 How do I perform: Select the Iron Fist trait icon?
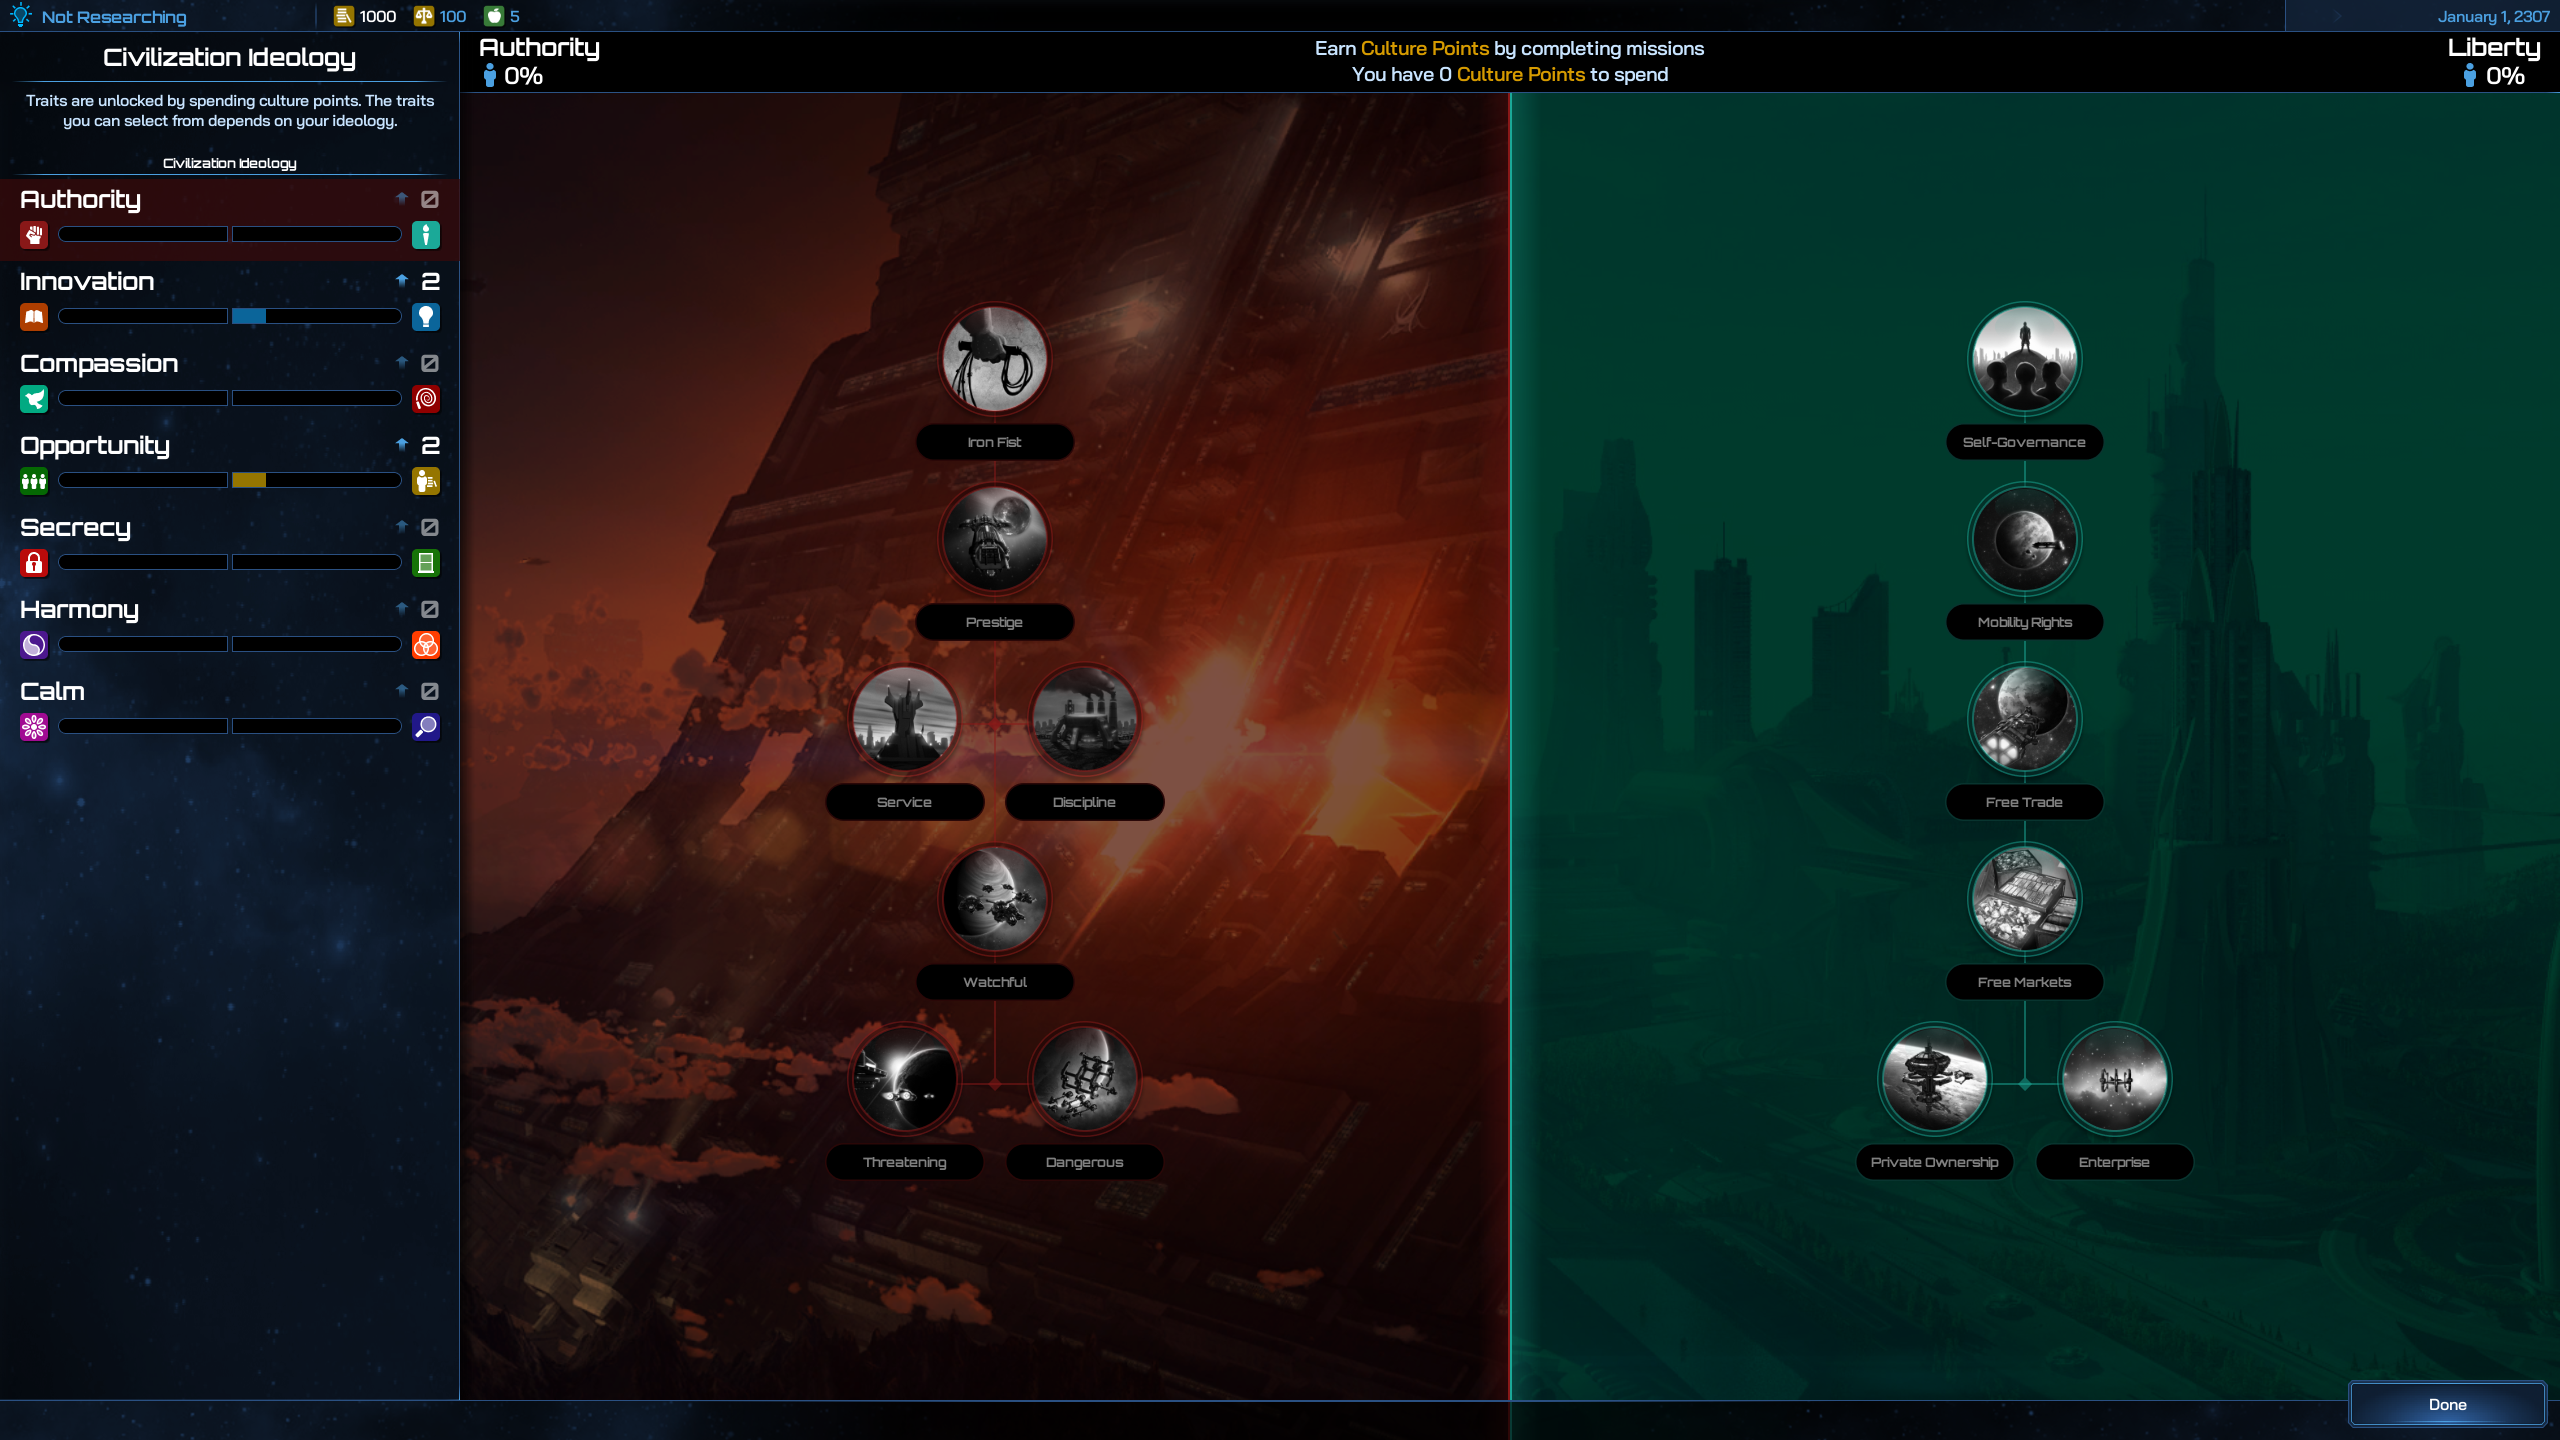pyautogui.click(x=994, y=359)
